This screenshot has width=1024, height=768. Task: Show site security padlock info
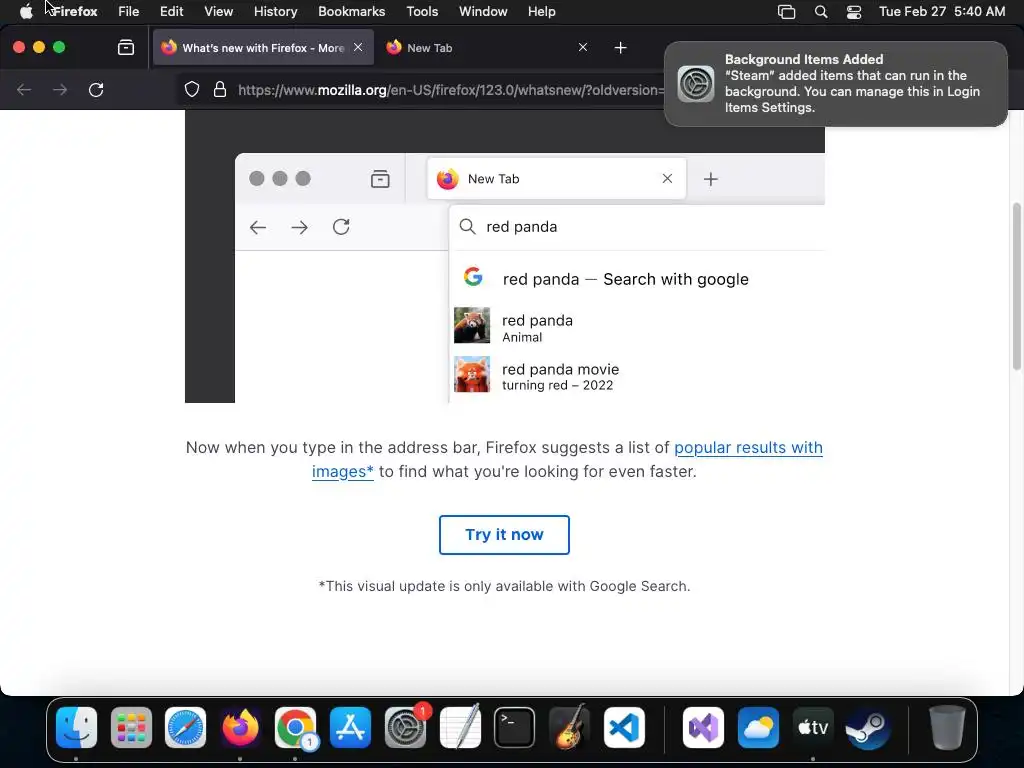tap(220, 89)
